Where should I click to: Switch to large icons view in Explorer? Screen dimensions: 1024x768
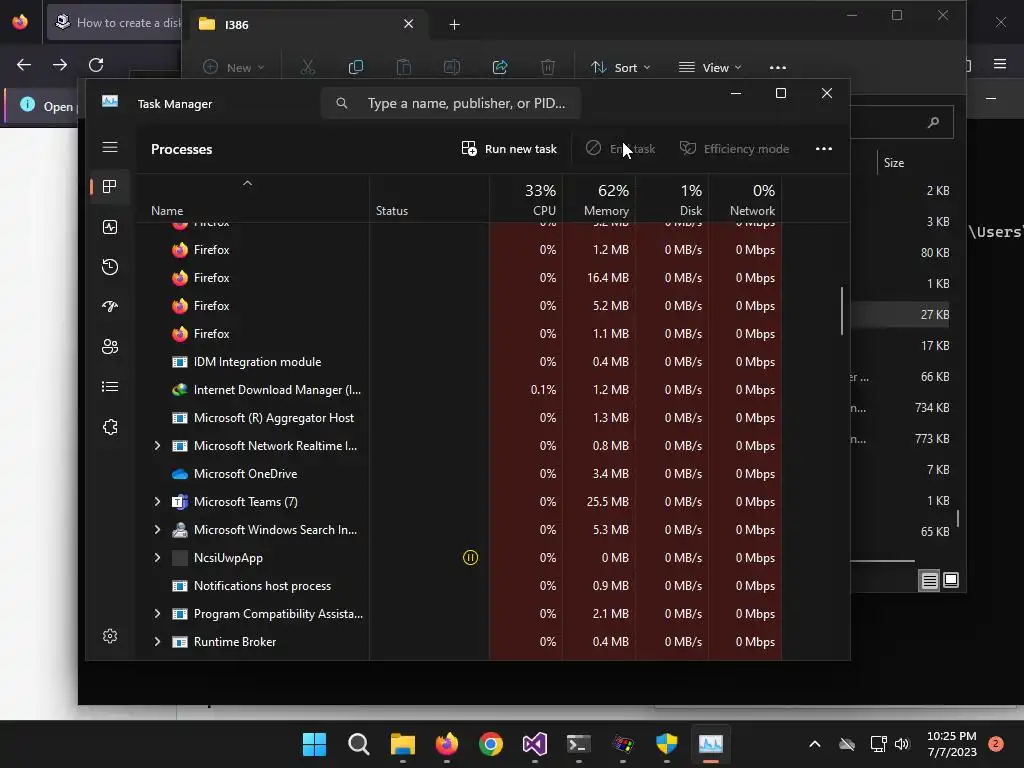point(951,580)
